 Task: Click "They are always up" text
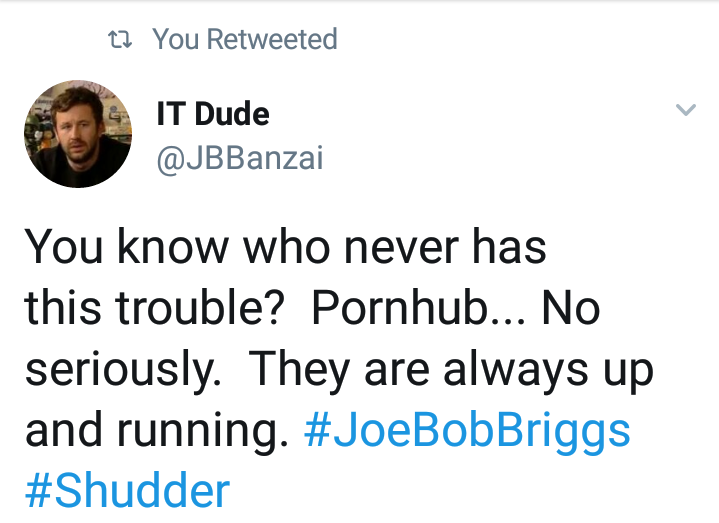click(450, 371)
